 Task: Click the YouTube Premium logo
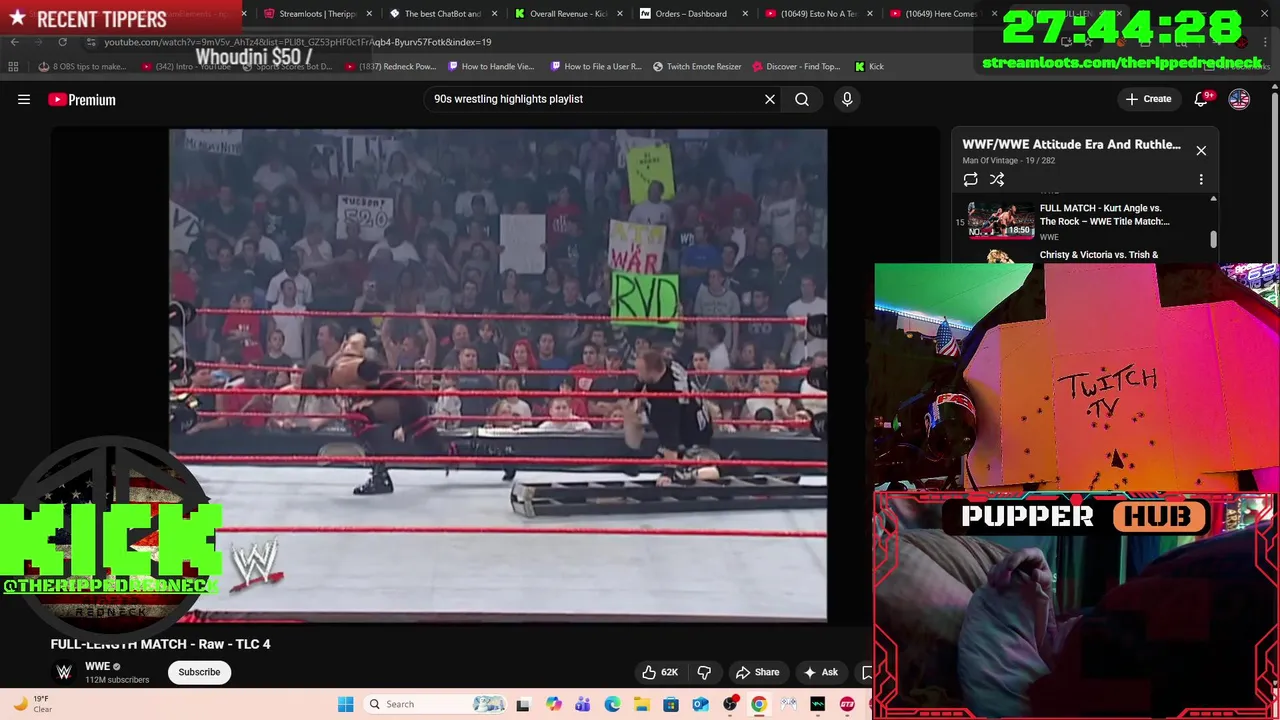coord(82,99)
